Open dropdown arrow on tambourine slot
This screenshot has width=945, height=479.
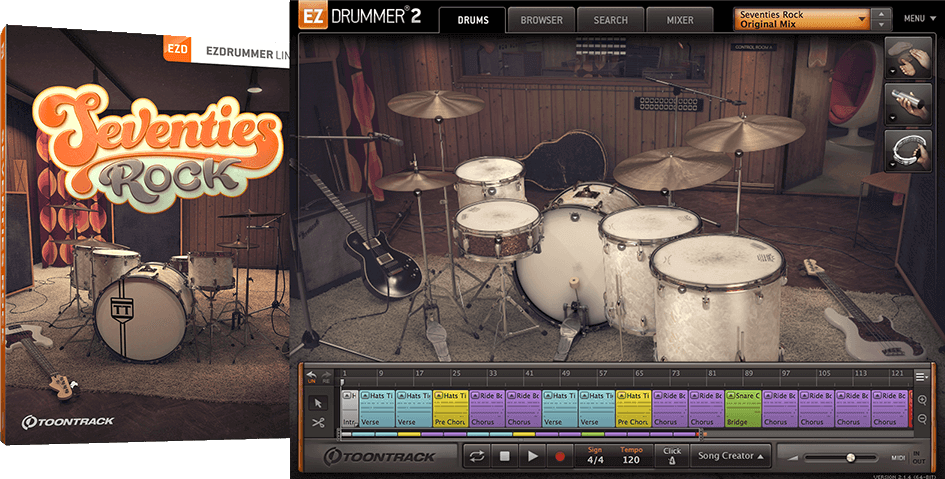(x=891, y=163)
